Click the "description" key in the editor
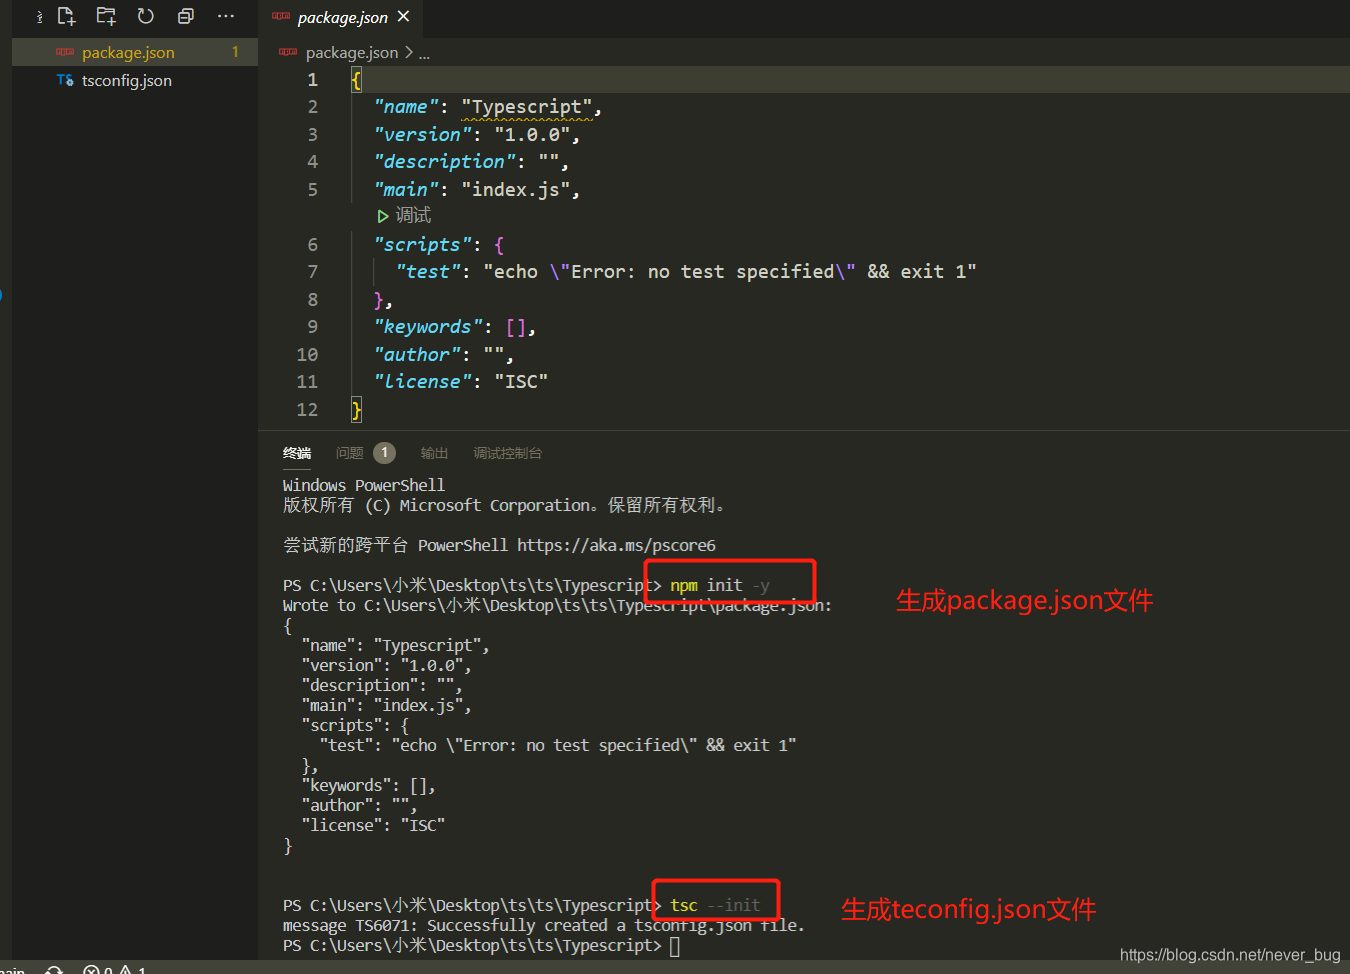Image resolution: width=1350 pixels, height=974 pixels. pyautogui.click(x=444, y=162)
